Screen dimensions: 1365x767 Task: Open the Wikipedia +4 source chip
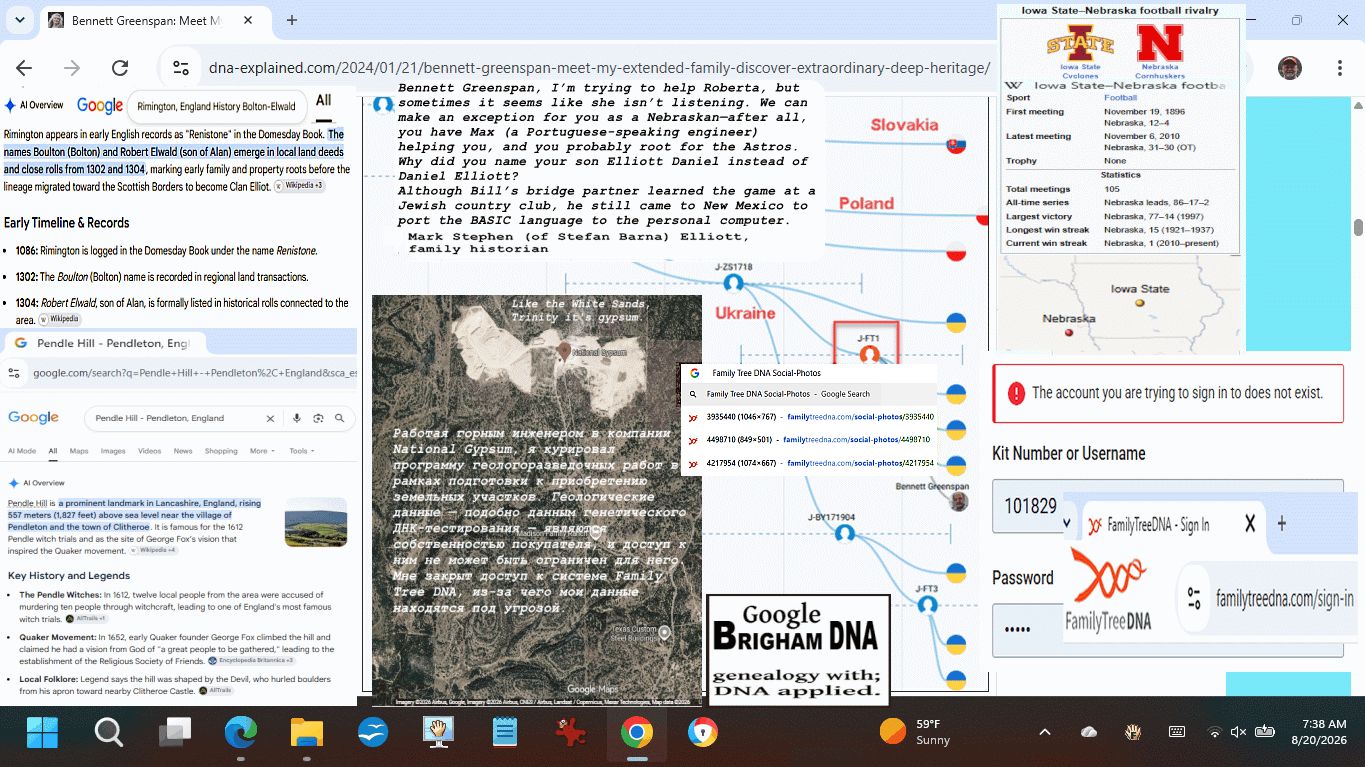pos(154,550)
